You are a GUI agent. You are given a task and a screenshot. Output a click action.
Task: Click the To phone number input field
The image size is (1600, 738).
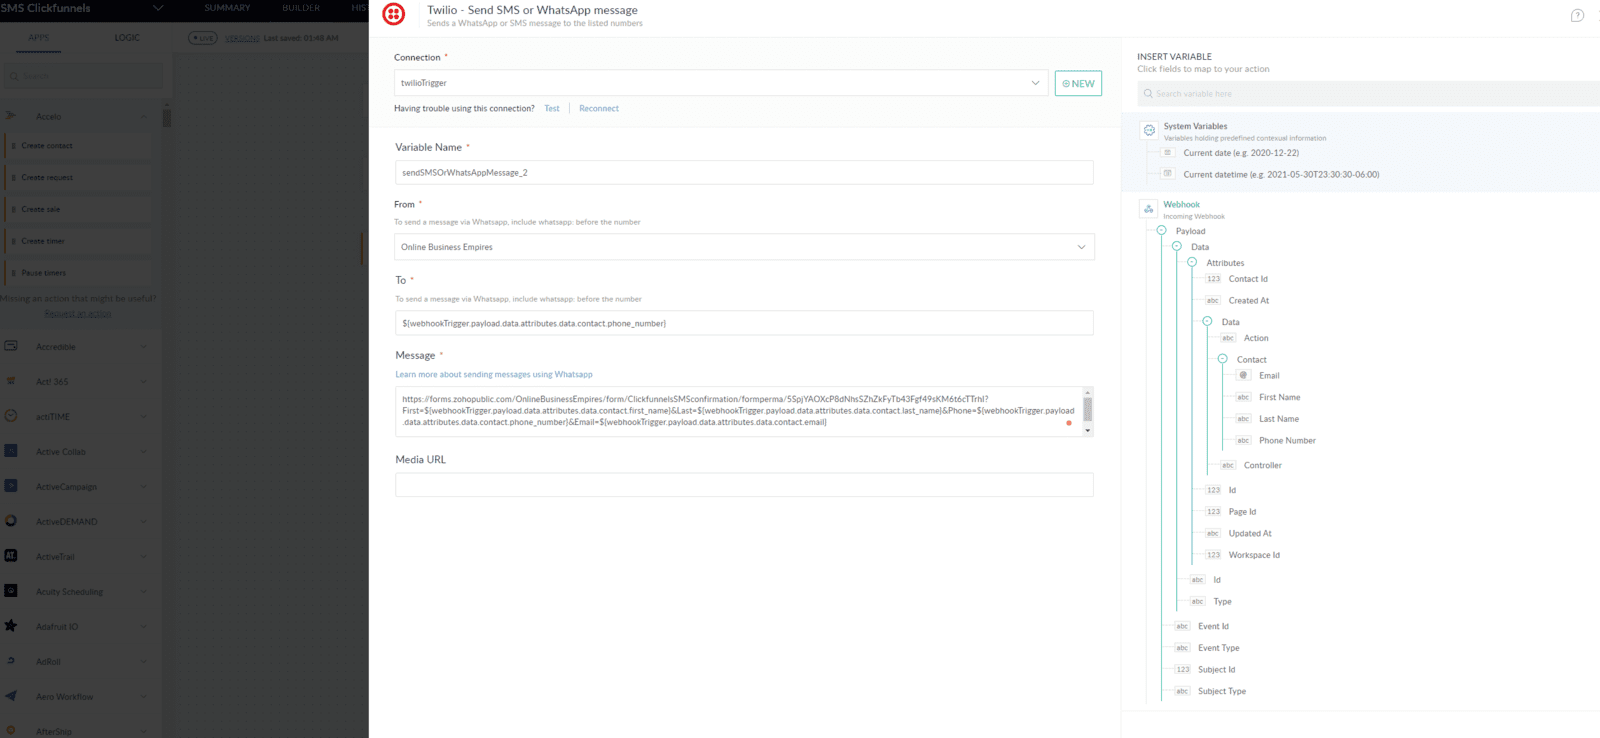744,323
